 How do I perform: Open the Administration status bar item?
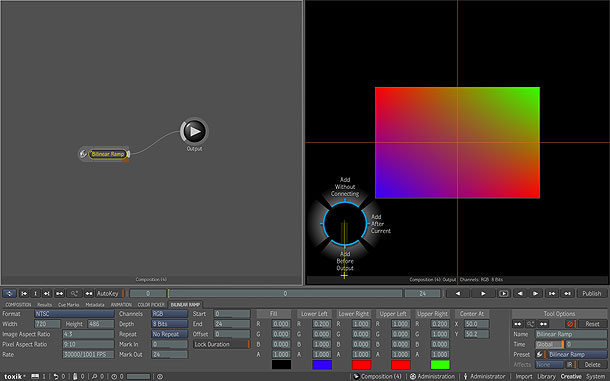pyautogui.click(x=432, y=376)
